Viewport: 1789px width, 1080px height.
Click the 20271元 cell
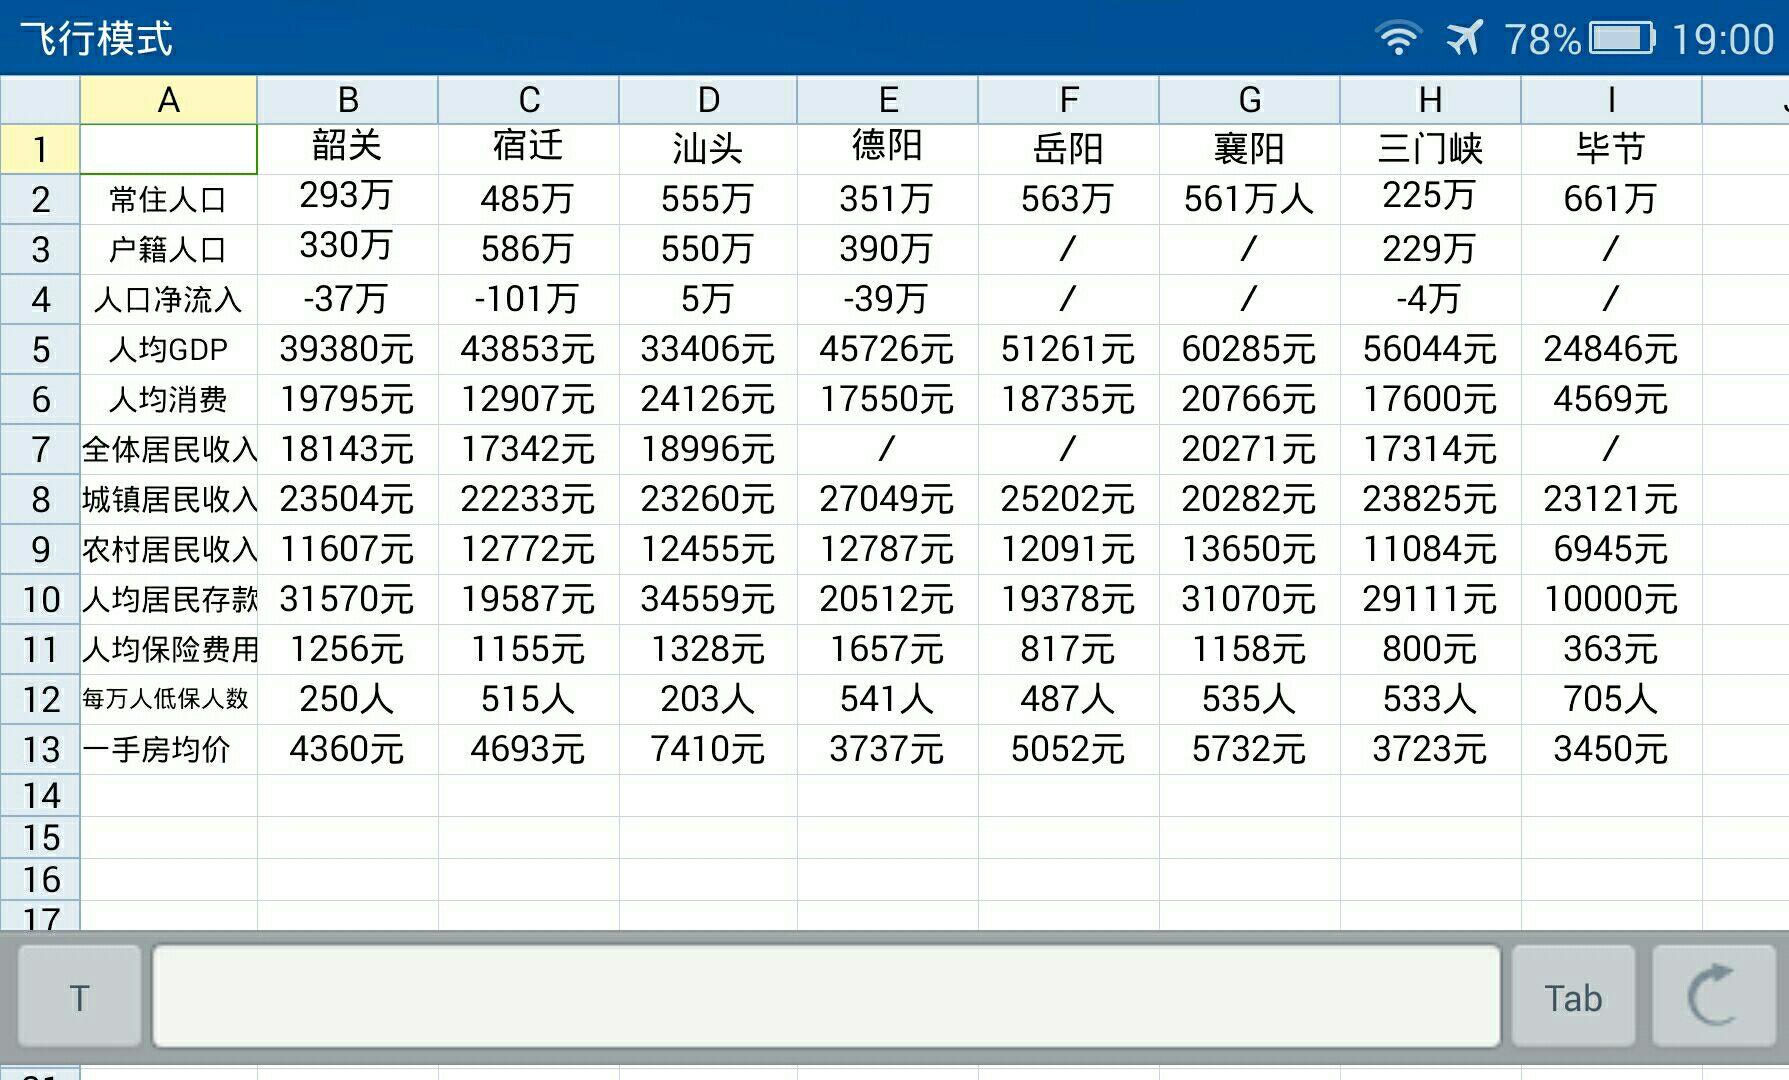pyautogui.click(x=1249, y=449)
